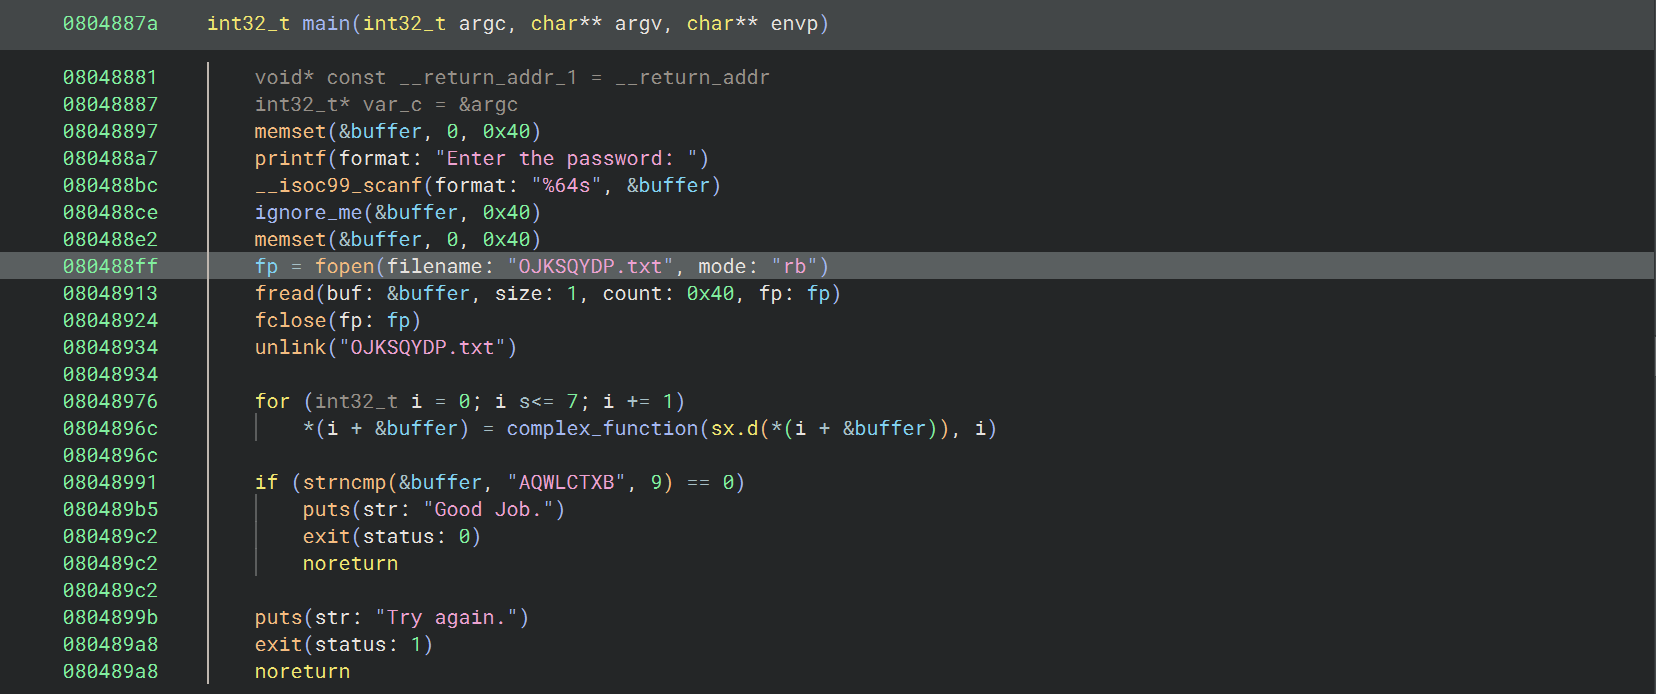Select the "AQWLCTXB" string literal
The height and width of the screenshot is (694, 1656).
[x=566, y=482]
